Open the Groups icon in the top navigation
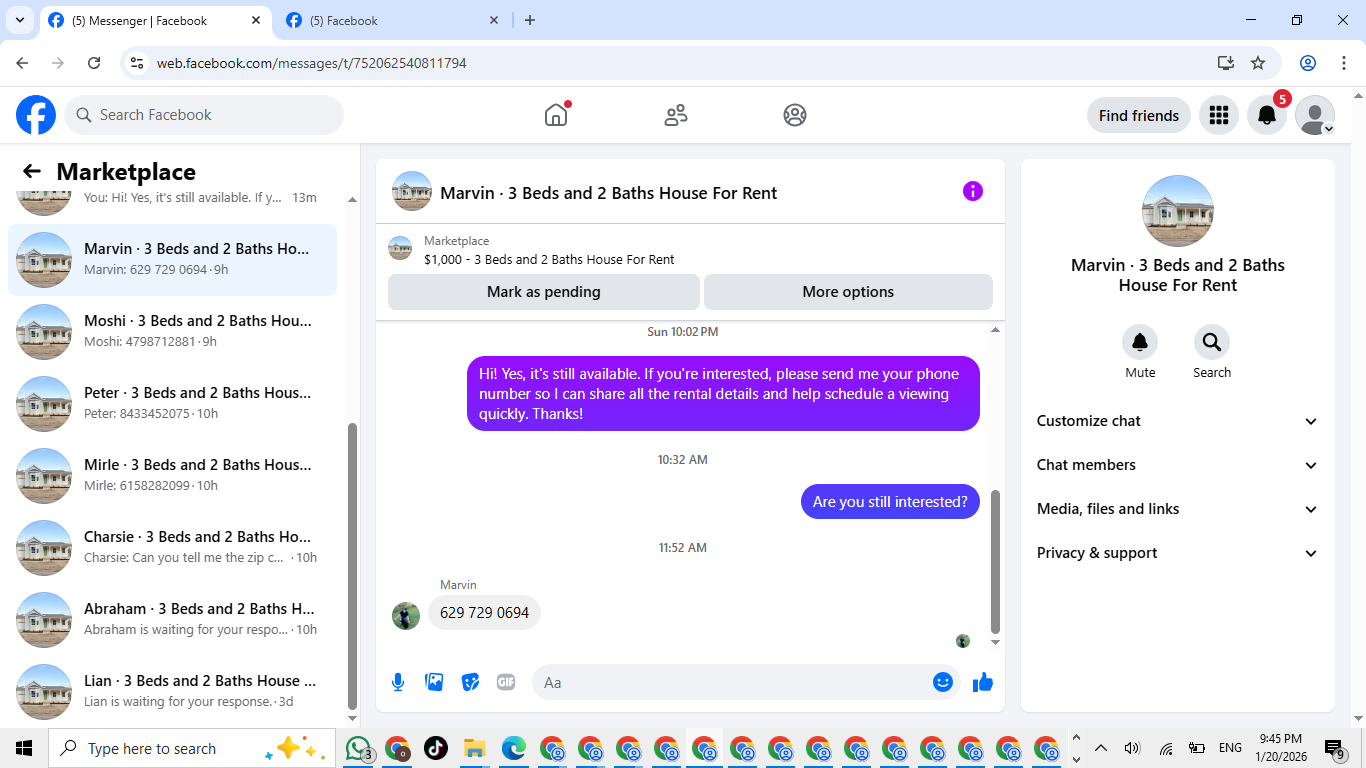The image size is (1366, 768). (795, 115)
